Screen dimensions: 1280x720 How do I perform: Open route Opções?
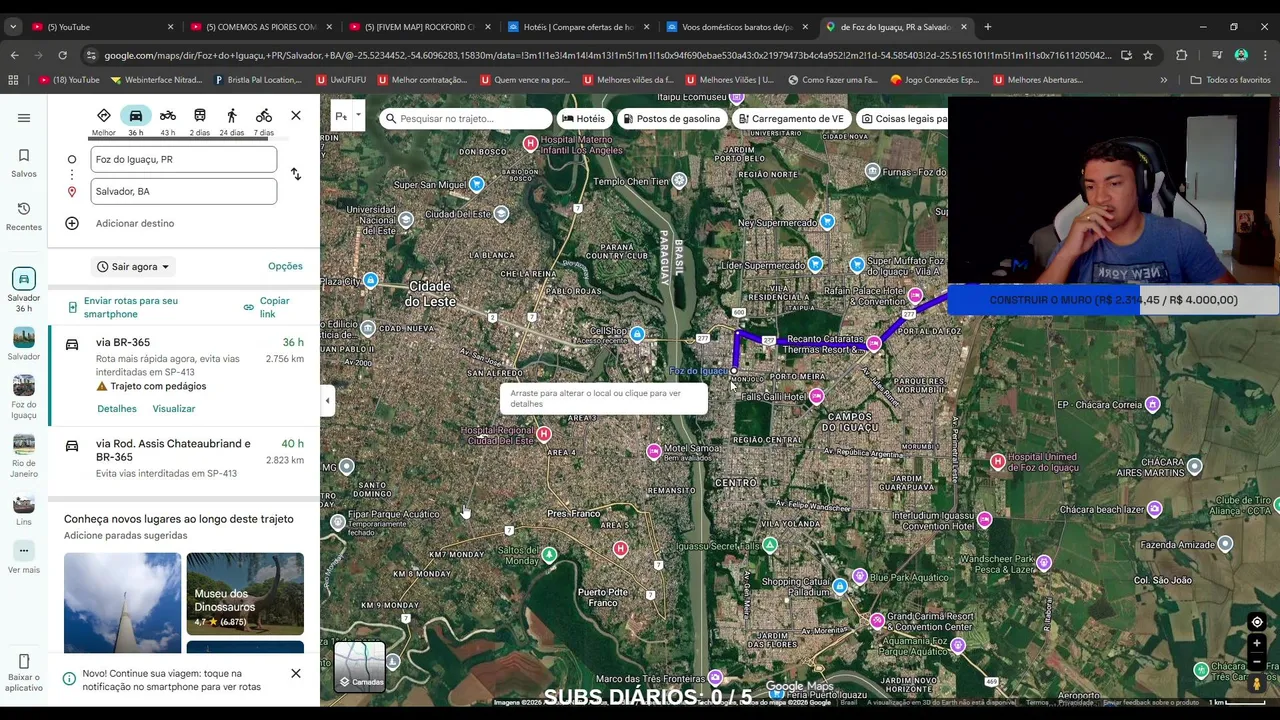[285, 266]
